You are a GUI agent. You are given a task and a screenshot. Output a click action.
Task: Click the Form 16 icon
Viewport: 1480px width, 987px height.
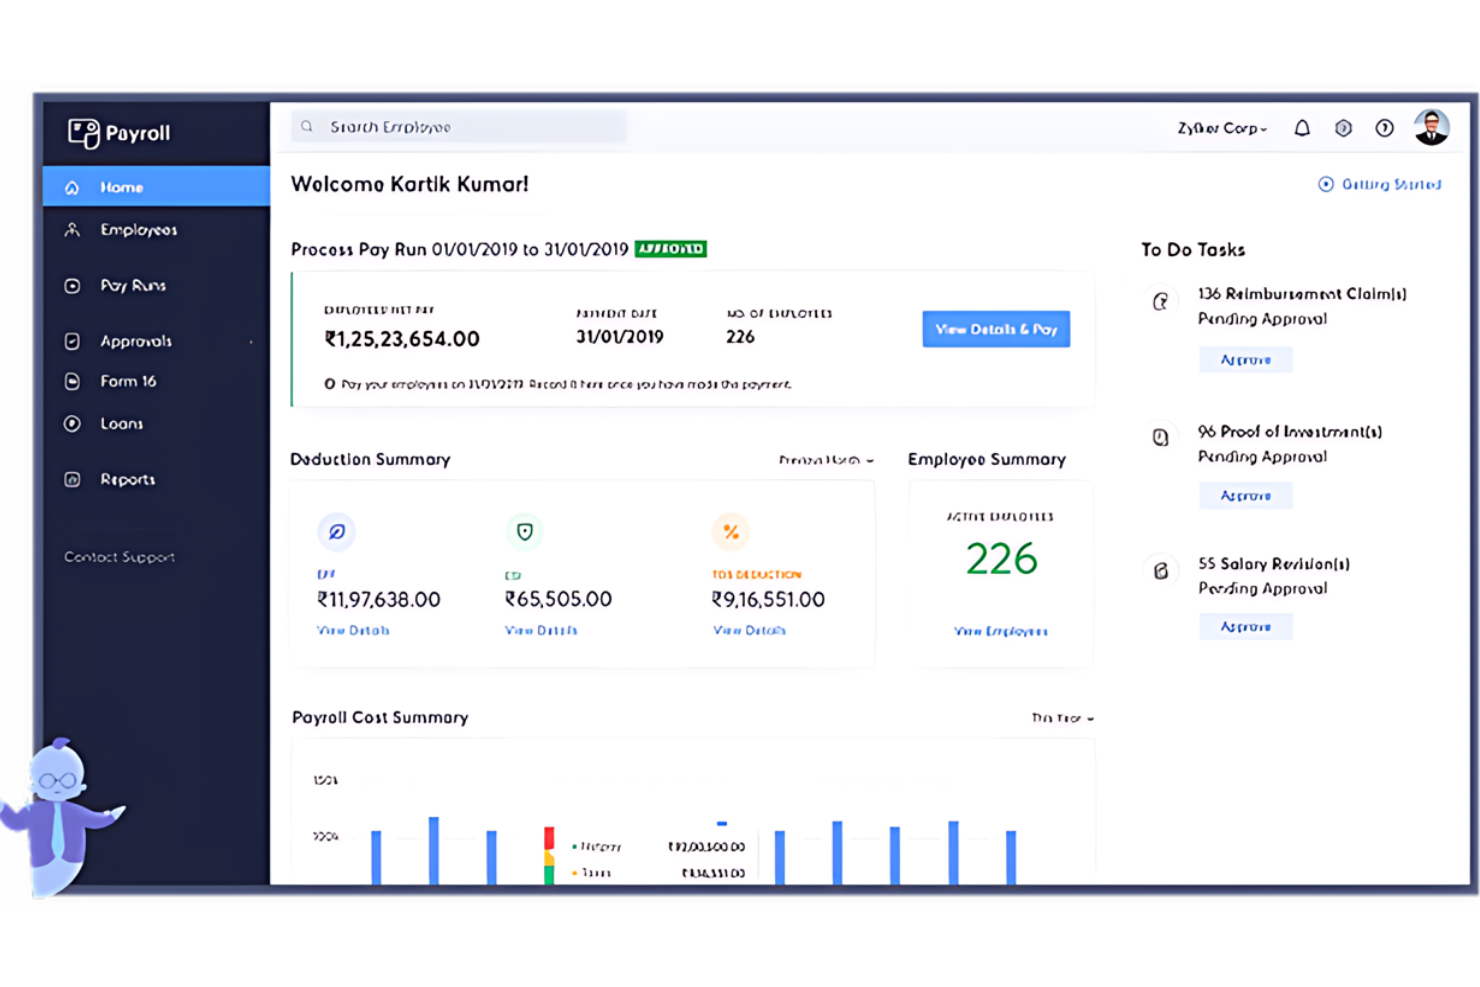click(x=72, y=382)
